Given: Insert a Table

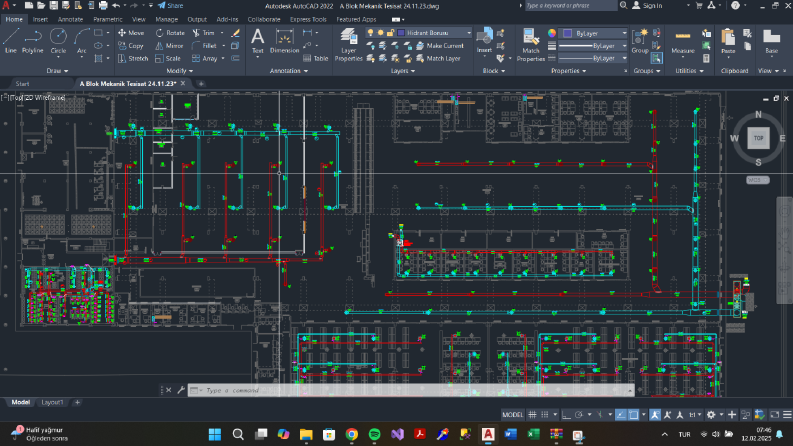Looking at the screenshot, I should pos(316,59).
